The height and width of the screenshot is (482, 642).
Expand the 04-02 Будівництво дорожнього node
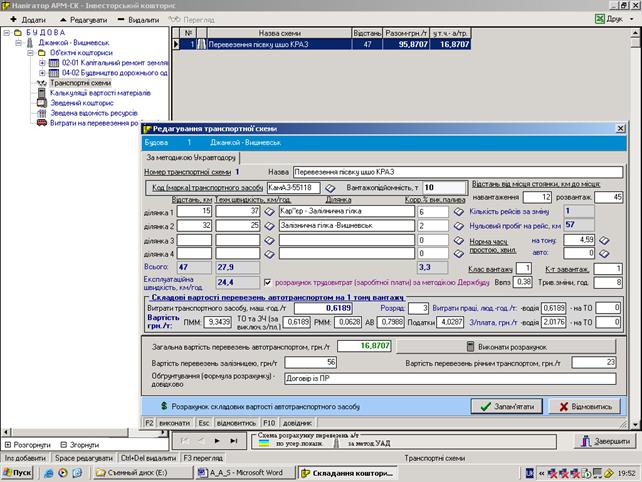click(42, 74)
